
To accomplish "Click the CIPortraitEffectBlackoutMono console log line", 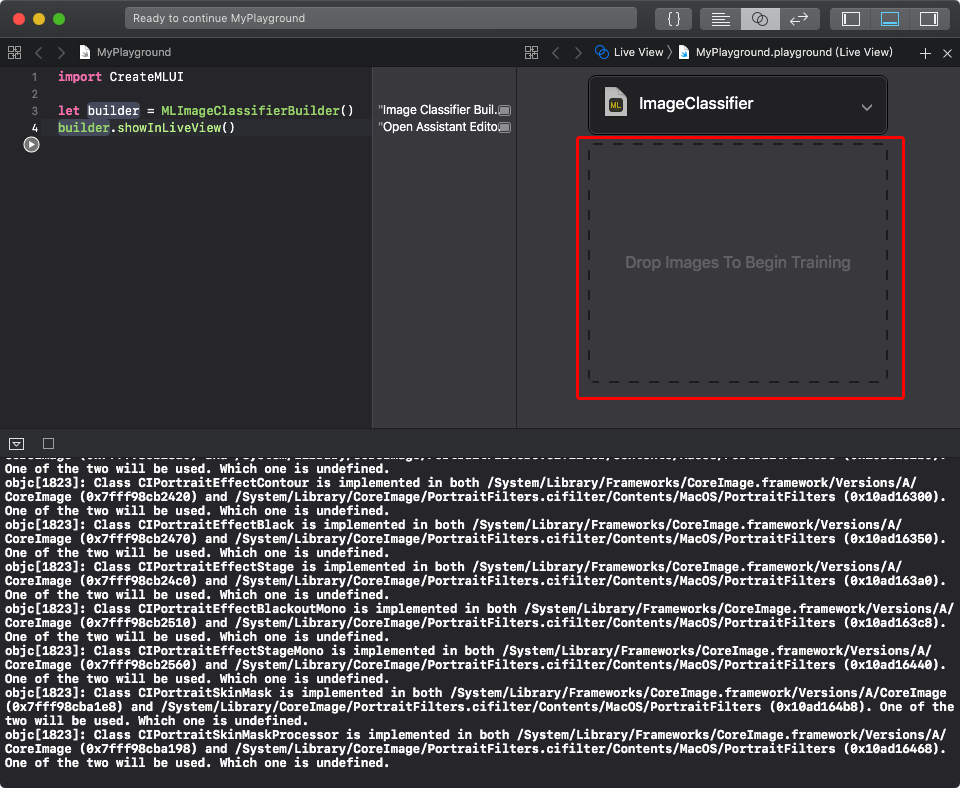I will pos(479,623).
